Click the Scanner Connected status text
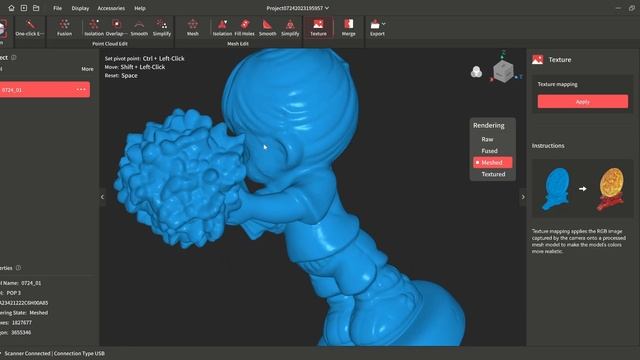 coord(27,353)
